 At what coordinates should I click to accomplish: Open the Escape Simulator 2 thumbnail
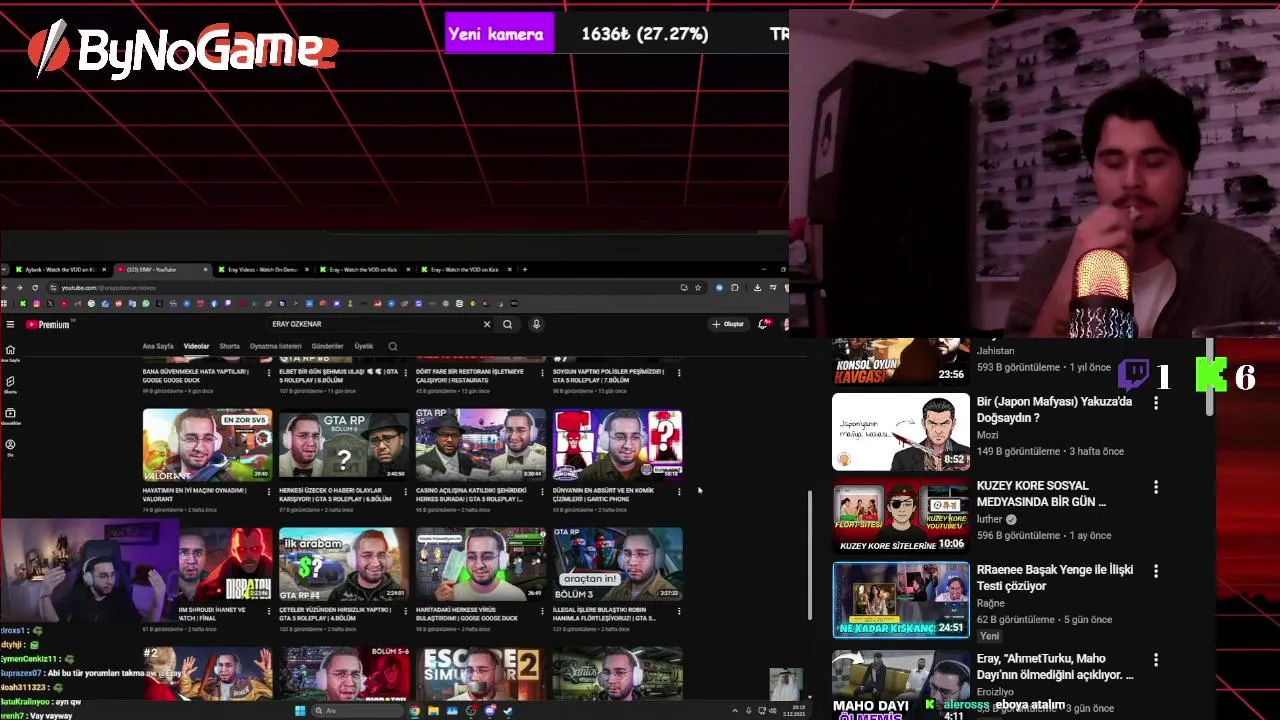tap(481, 673)
